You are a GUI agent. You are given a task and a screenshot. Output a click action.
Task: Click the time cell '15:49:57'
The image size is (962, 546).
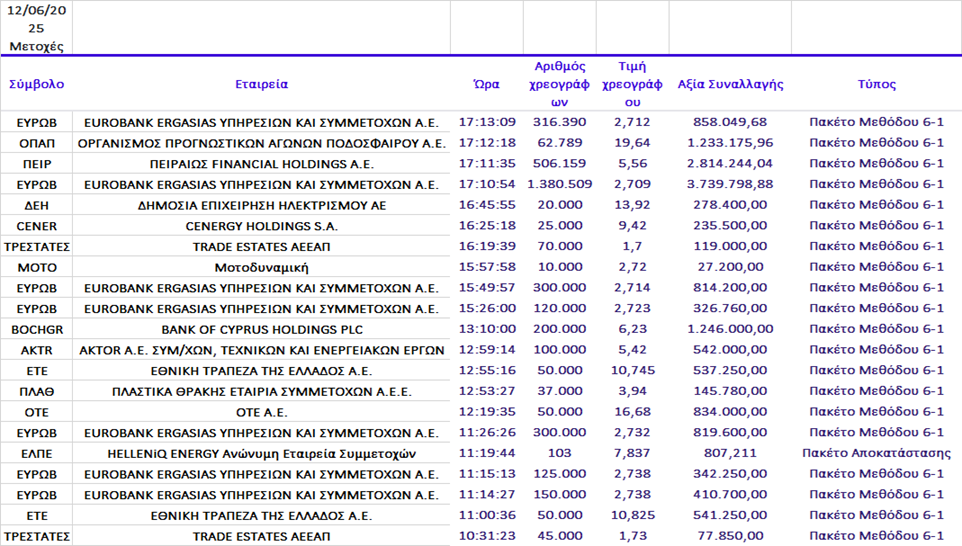point(487,288)
